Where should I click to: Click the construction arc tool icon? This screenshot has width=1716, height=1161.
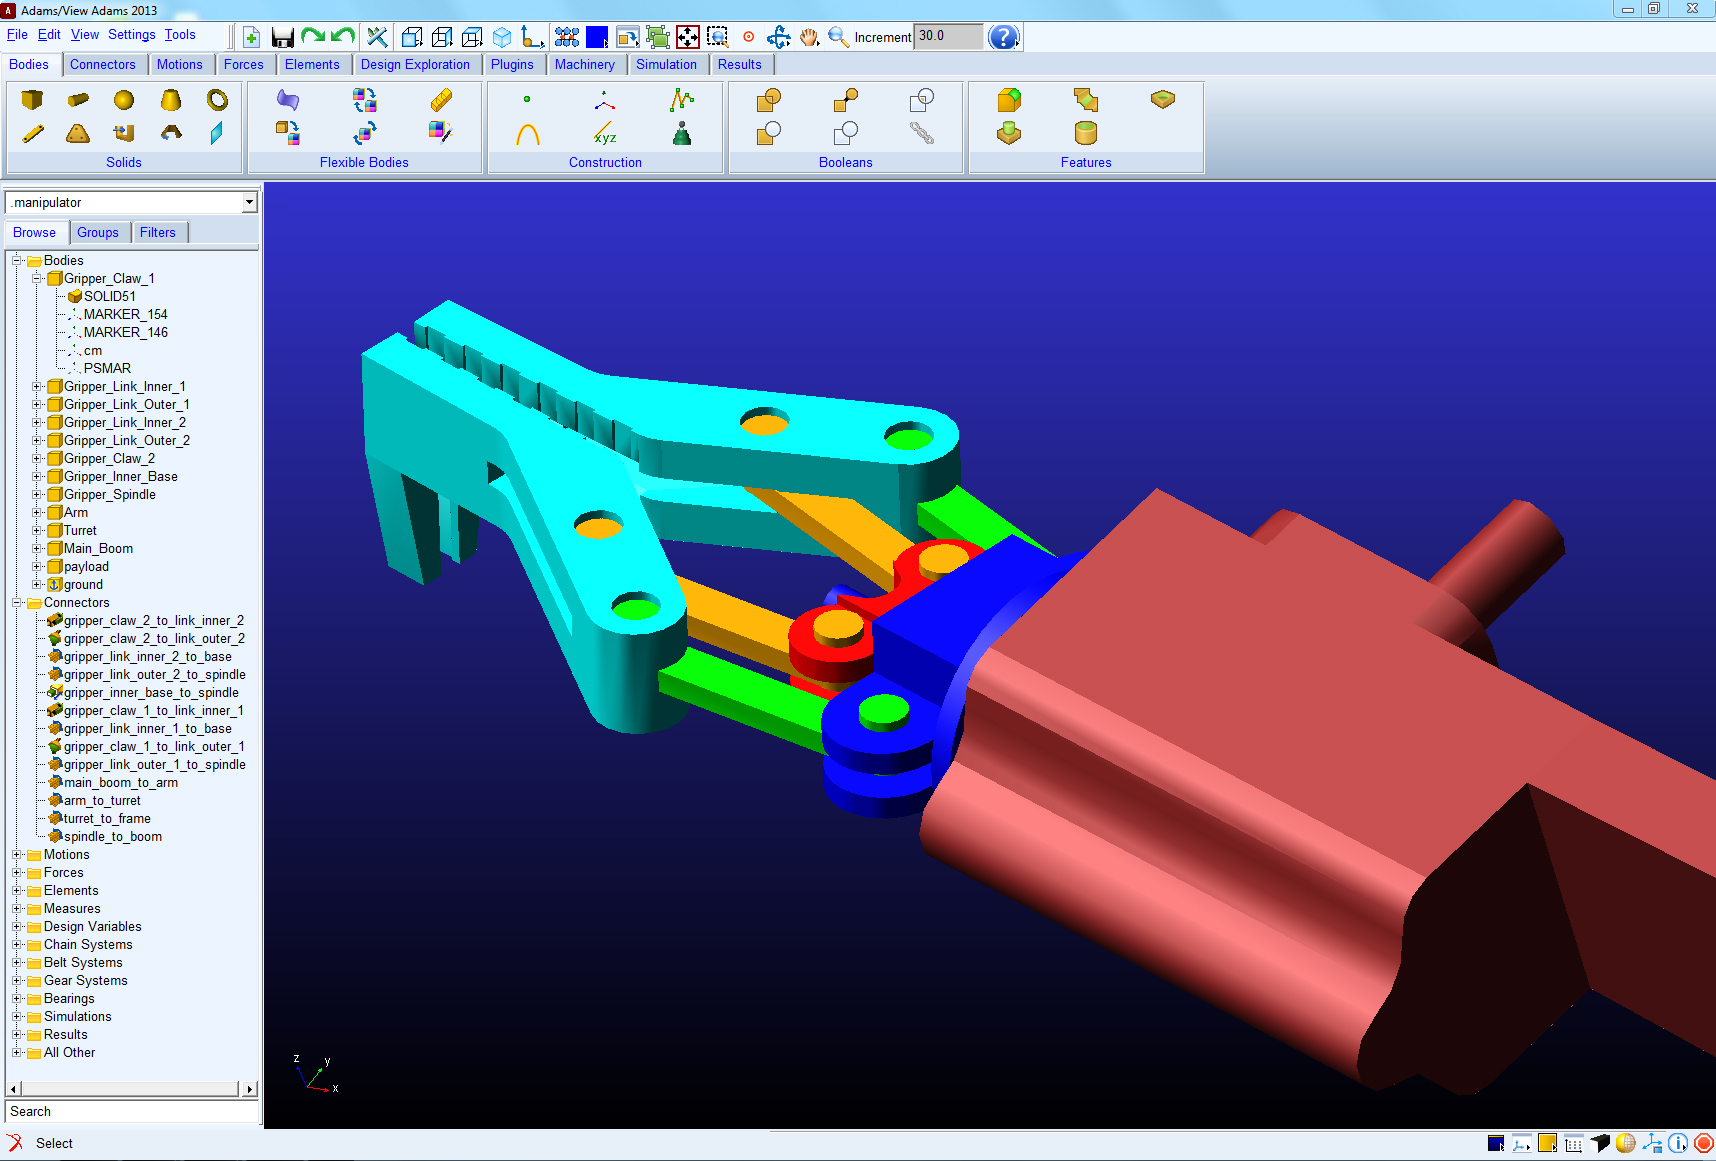[x=528, y=134]
